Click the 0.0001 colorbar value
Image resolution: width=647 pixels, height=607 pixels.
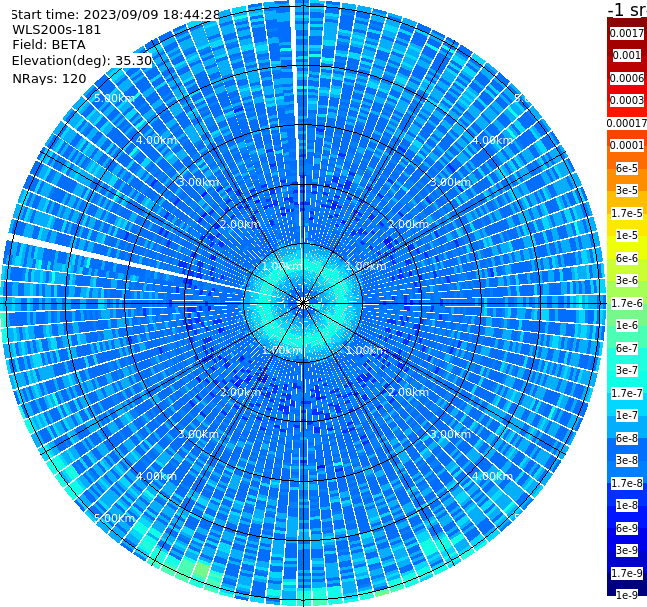(x=627, y=145)
